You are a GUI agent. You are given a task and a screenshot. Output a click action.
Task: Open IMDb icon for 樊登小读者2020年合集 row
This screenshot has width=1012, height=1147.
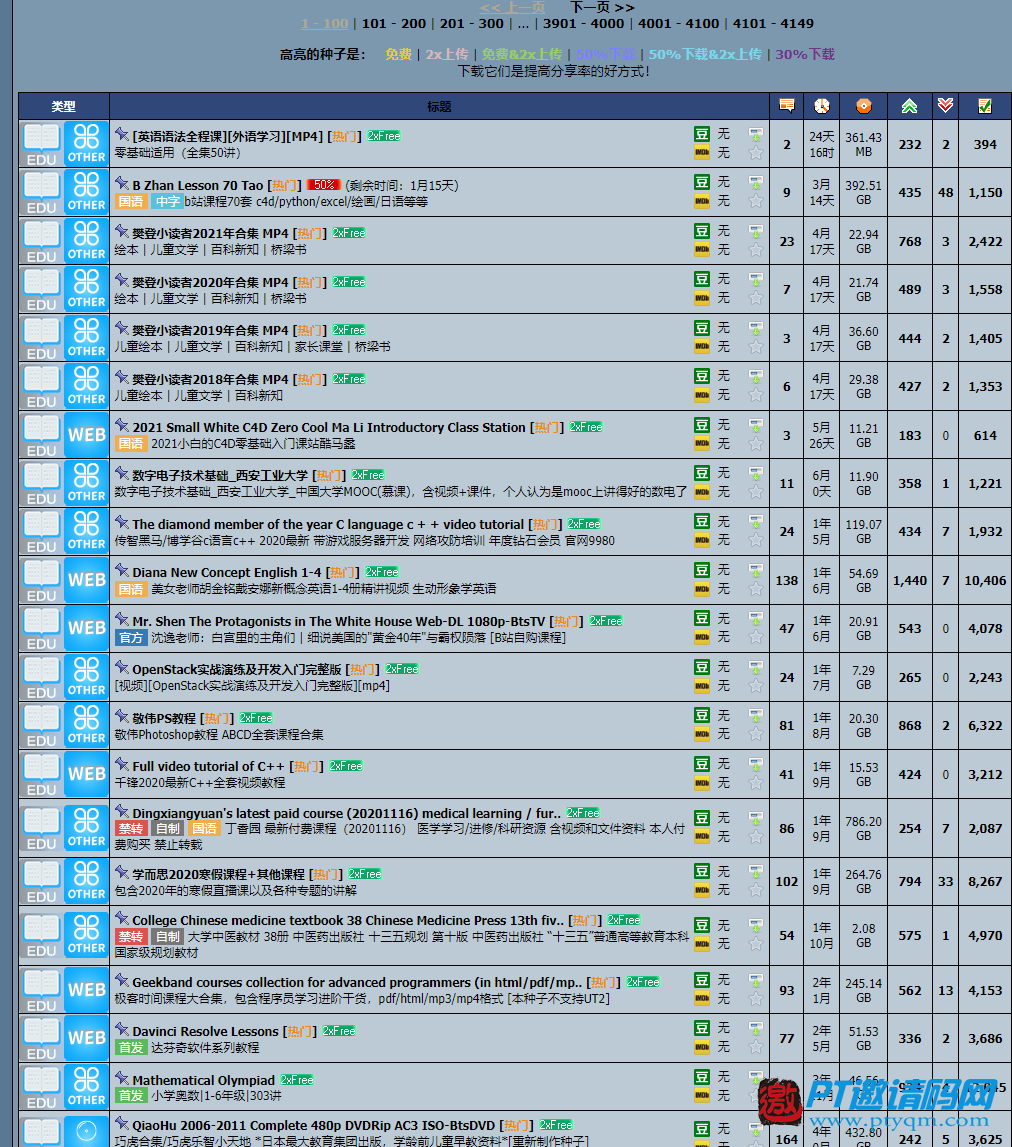[702, 298]
